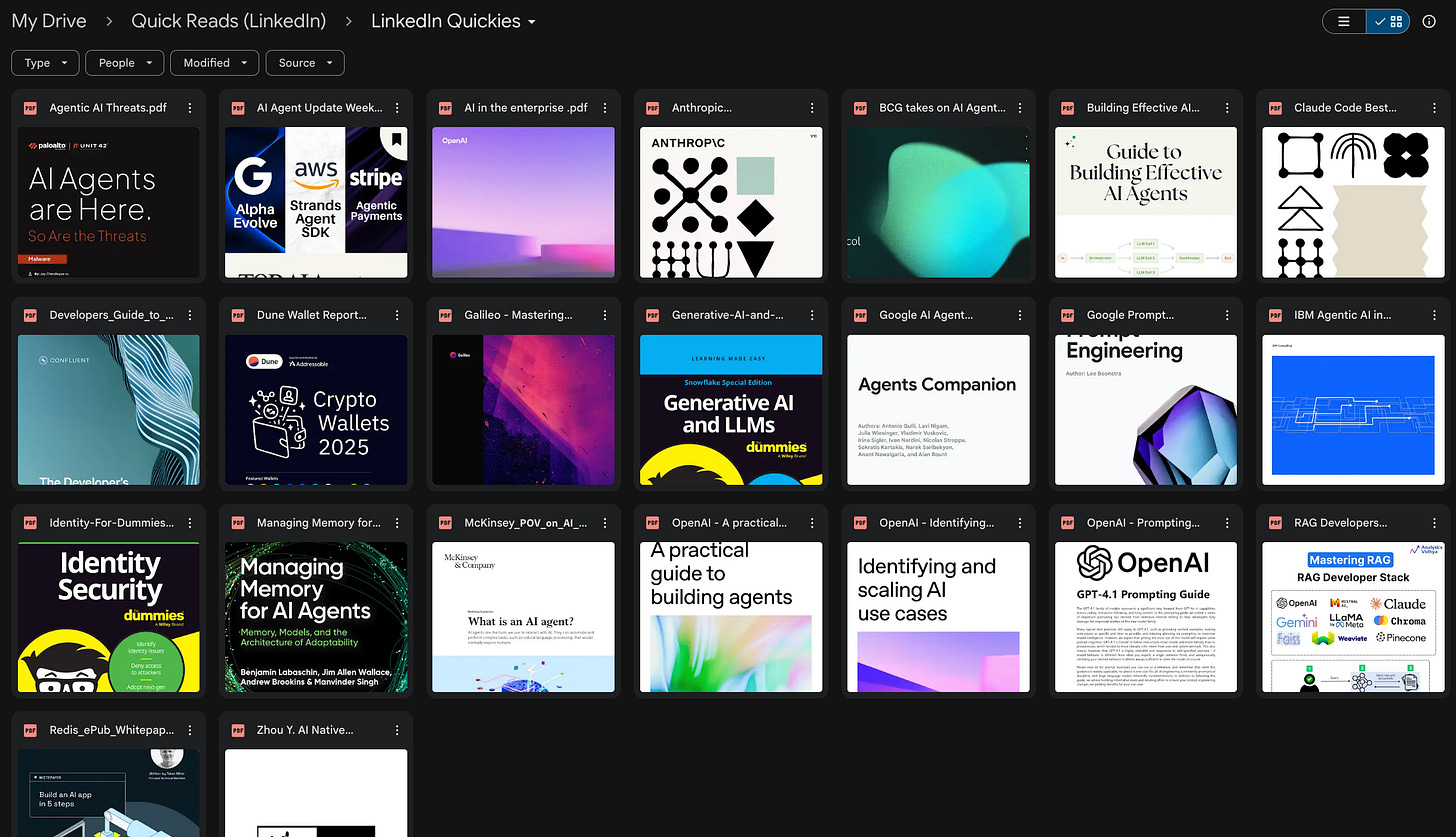Select the file name Redis_ePub_Whitepap...

(x=111, y=730)
